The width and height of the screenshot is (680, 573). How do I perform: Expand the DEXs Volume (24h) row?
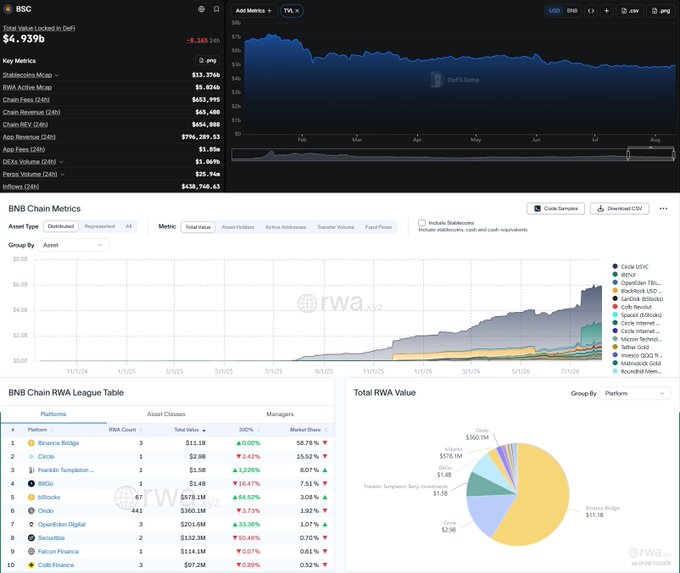click(61, 162)
